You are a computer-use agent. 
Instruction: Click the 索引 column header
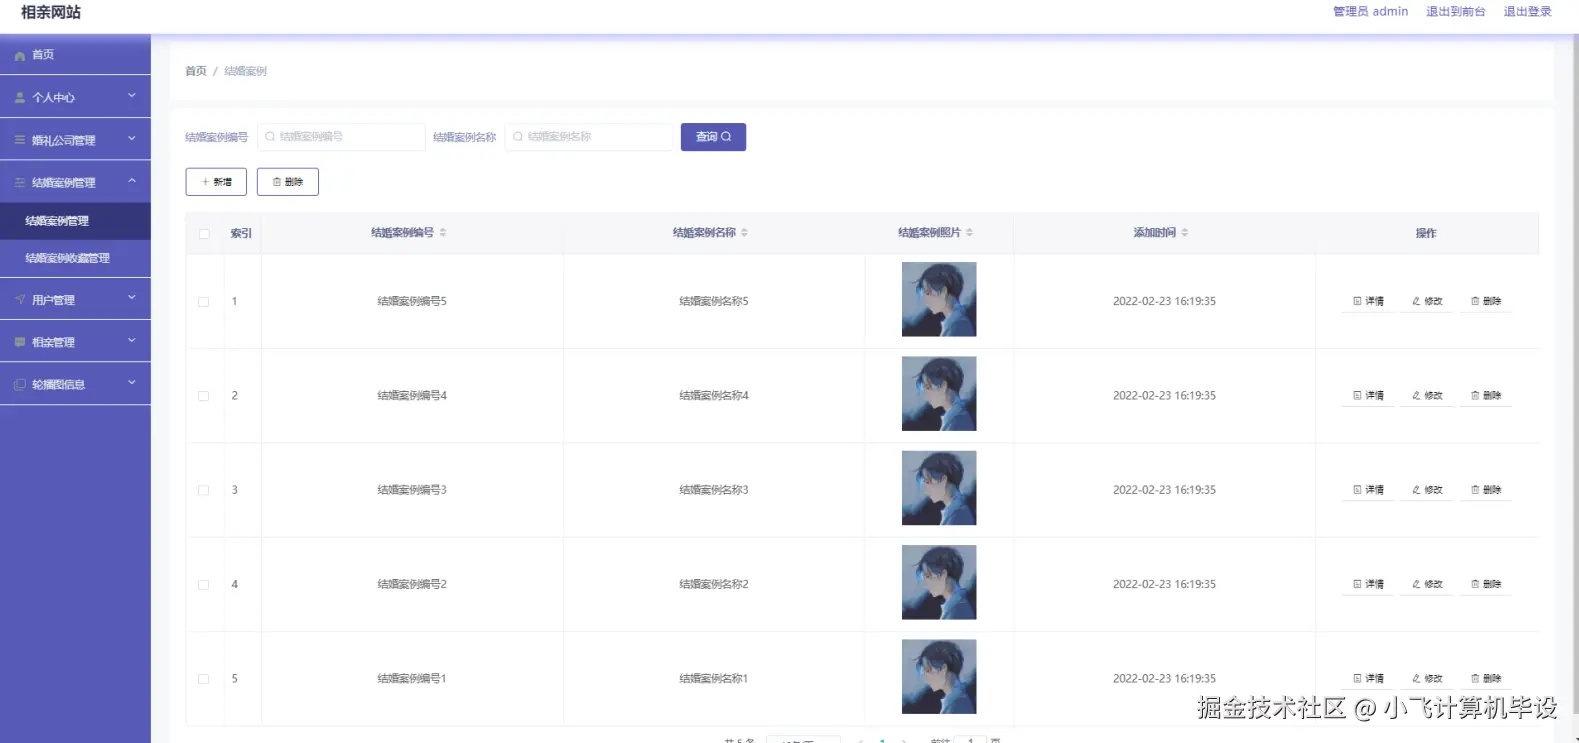(241, 233)
